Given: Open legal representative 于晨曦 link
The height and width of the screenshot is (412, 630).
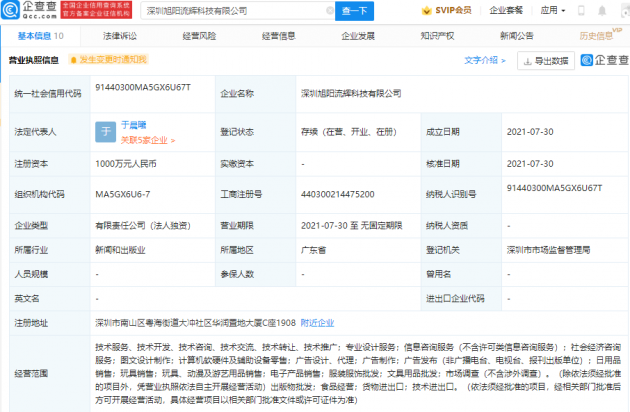Looking at the screenshot, I should point(133,125).
